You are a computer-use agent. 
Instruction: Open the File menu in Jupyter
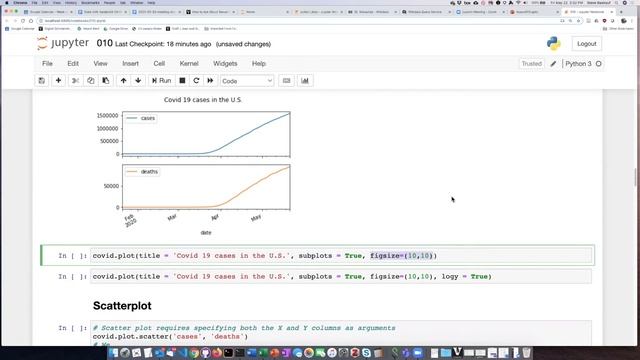[x=47, y=64]
